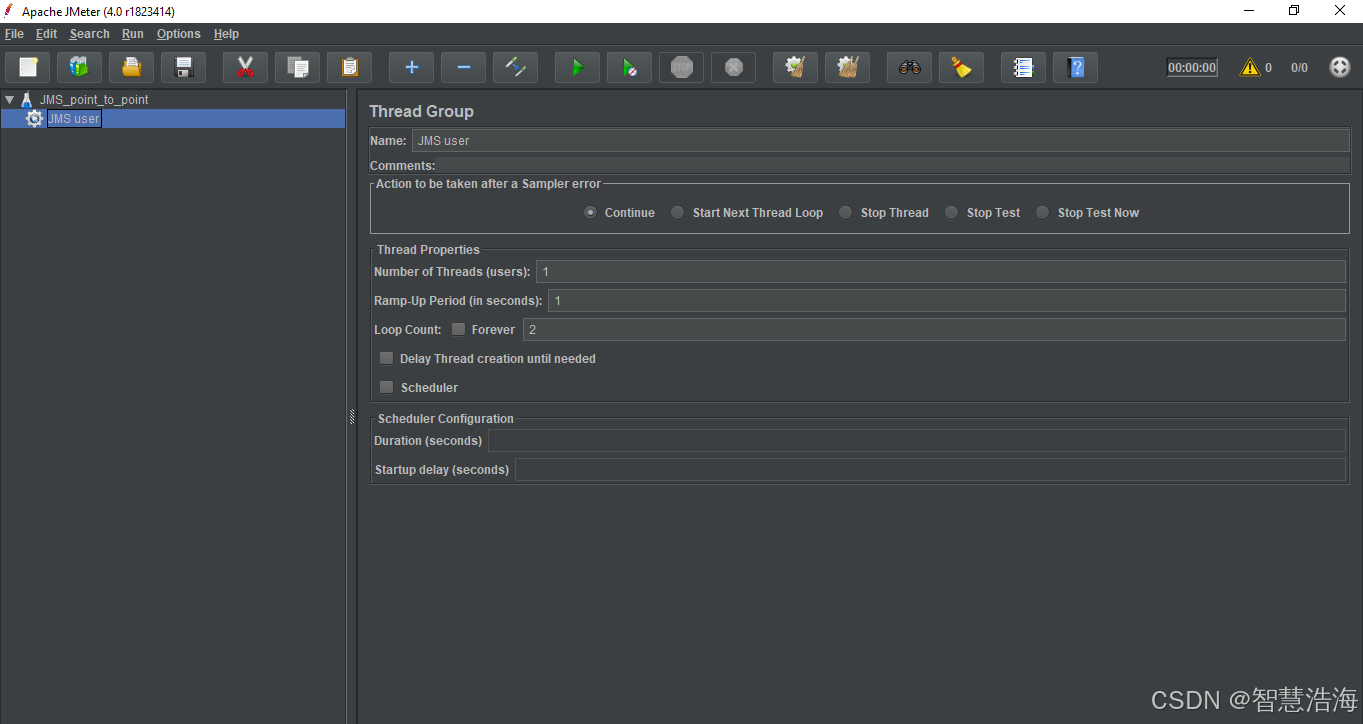This screenshot has width=1363, height=724.
Task: Paste the clipboard element
Action: point(349,67)
